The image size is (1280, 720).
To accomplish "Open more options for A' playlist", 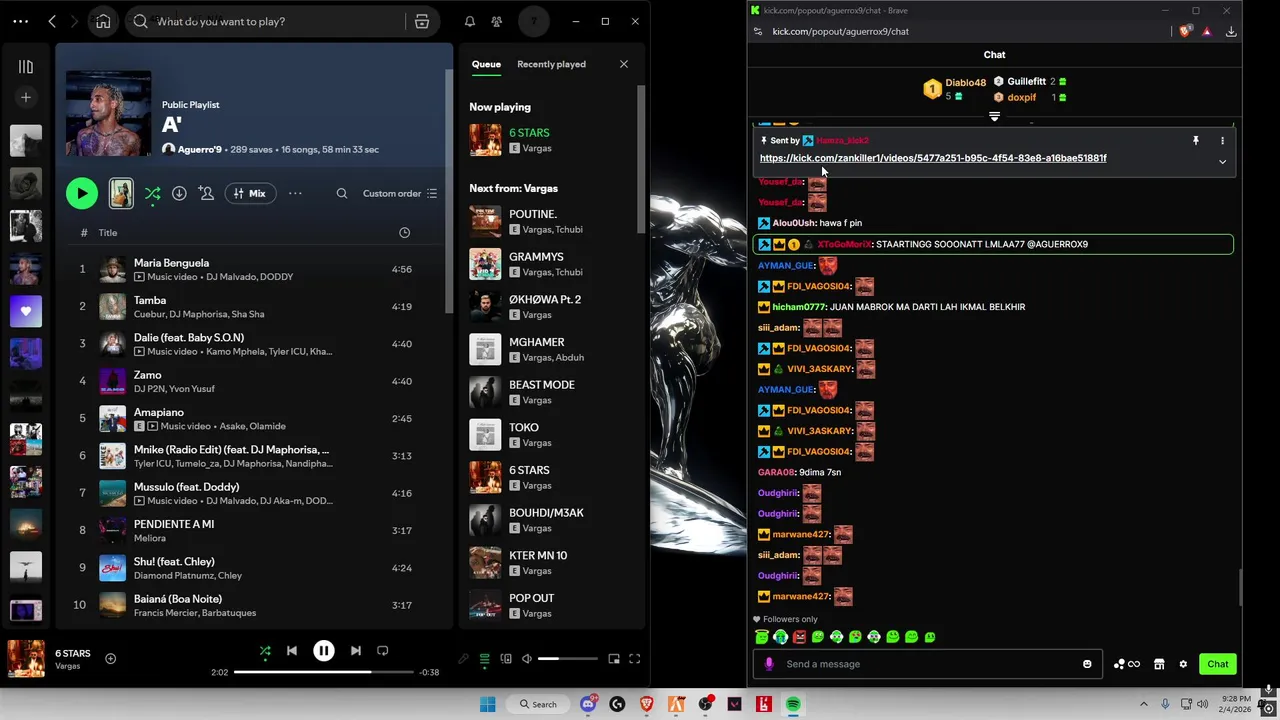I will coord(295,194).
